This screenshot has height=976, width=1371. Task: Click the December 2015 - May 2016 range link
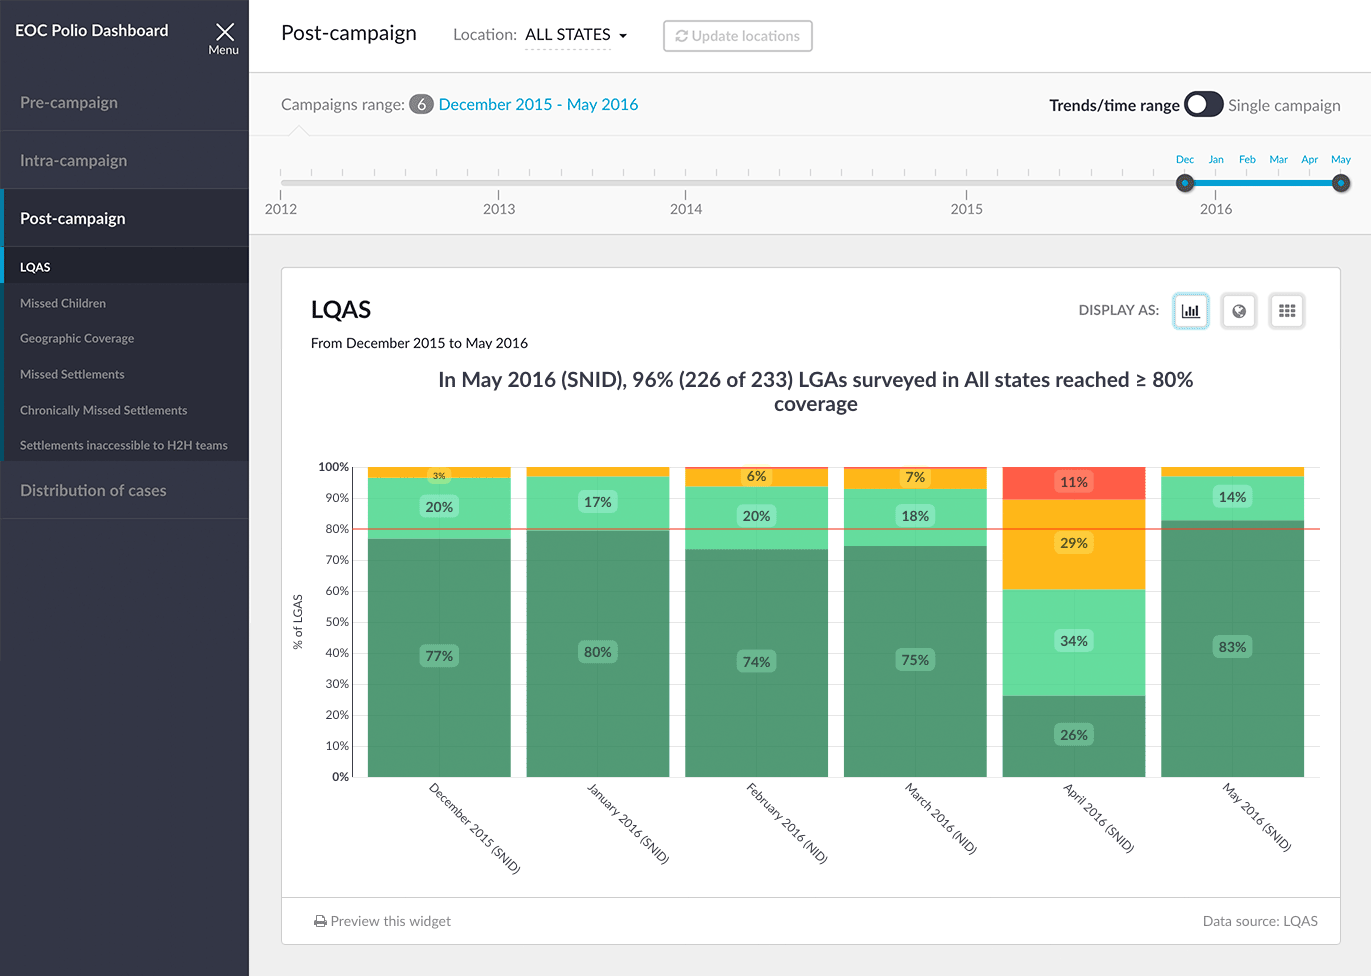click(x=538, y=105)
